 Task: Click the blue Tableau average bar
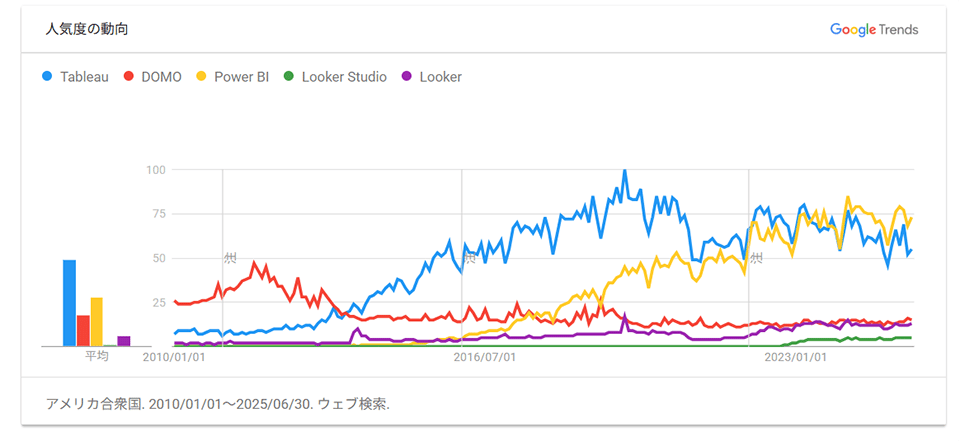[x=69, y=303]
